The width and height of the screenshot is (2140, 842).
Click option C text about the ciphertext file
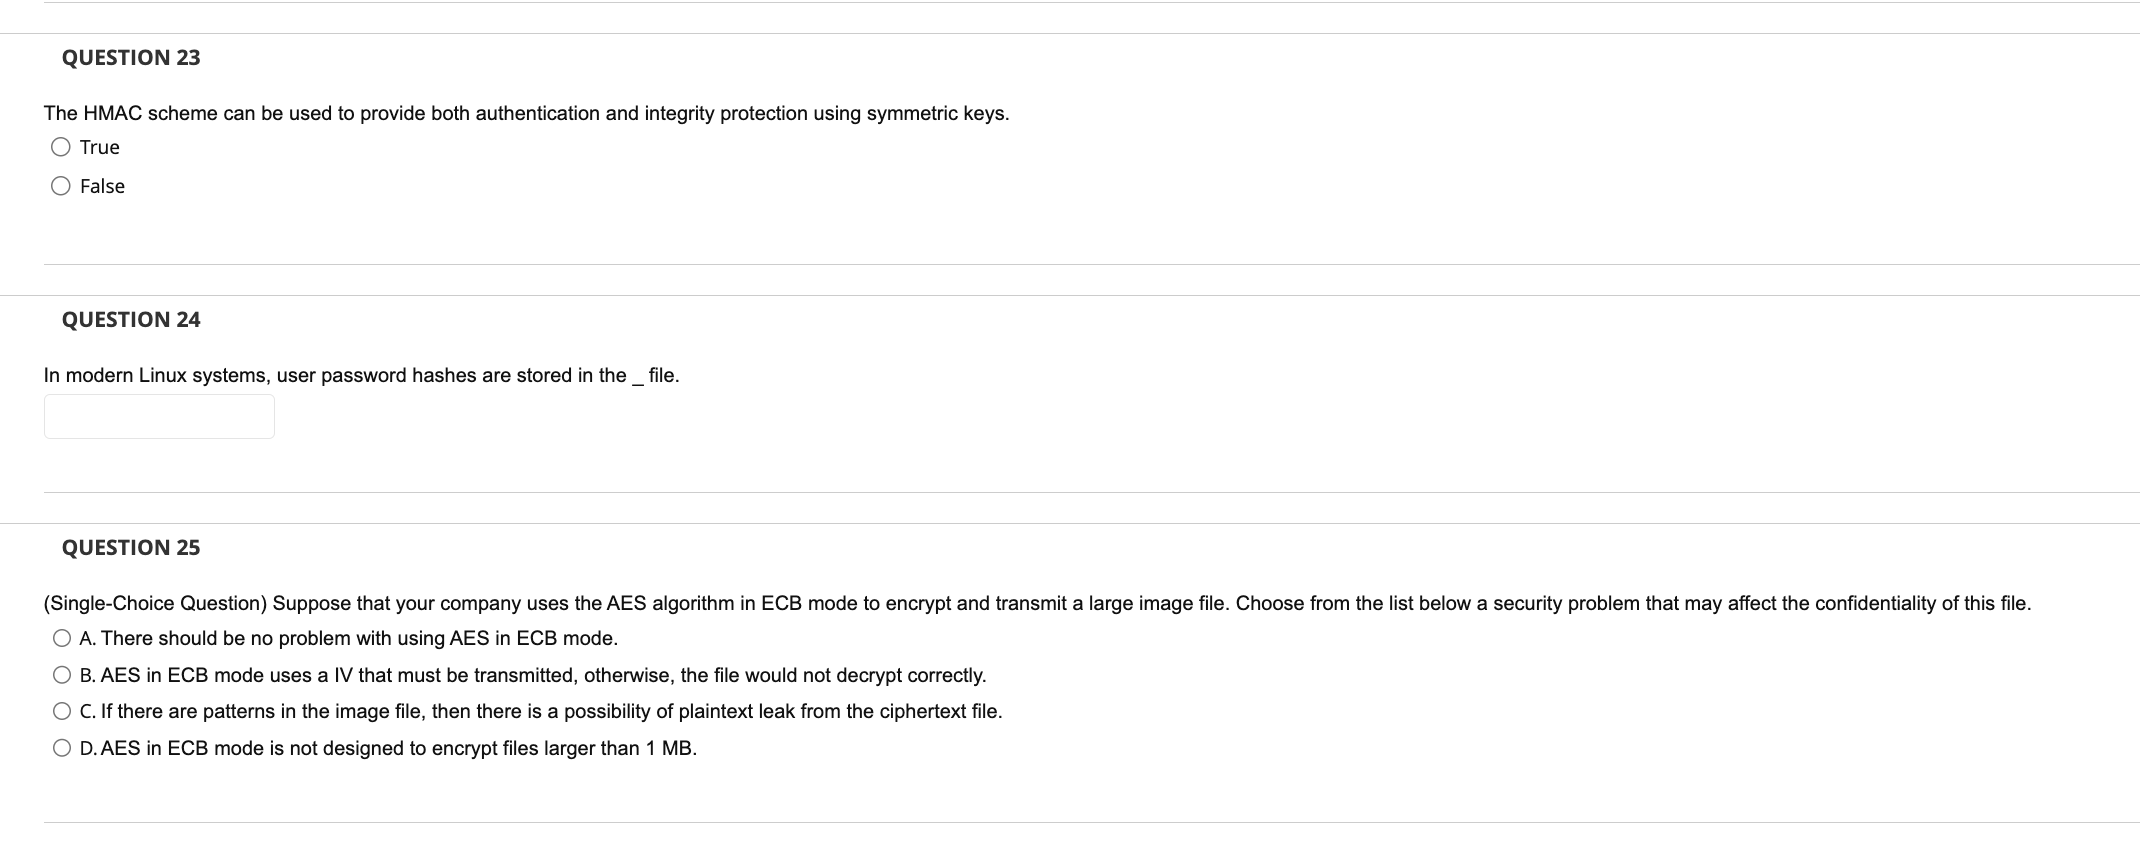541,710
